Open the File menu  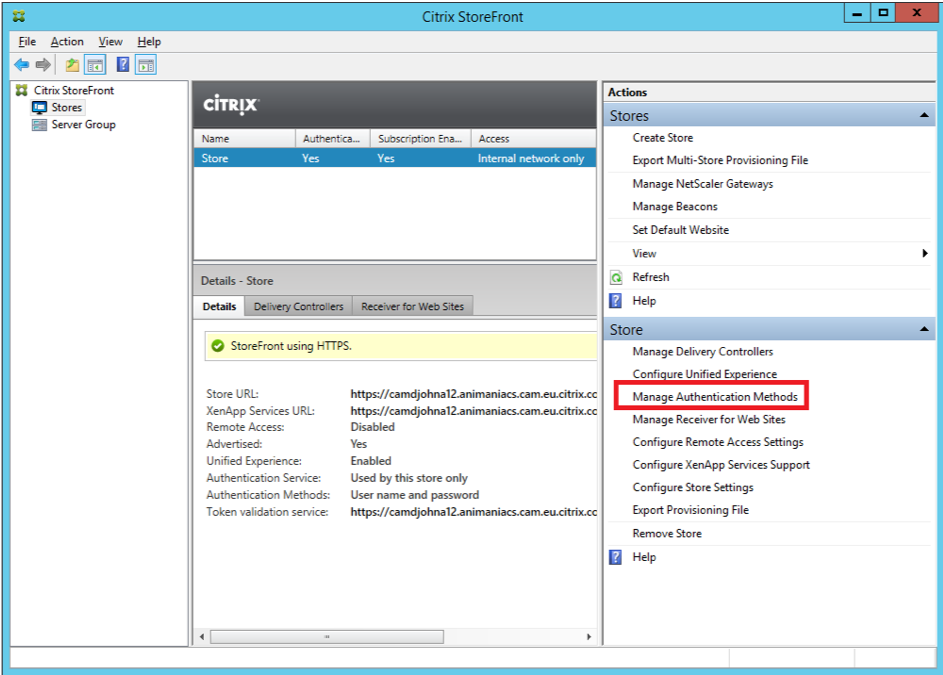point(27,42)
